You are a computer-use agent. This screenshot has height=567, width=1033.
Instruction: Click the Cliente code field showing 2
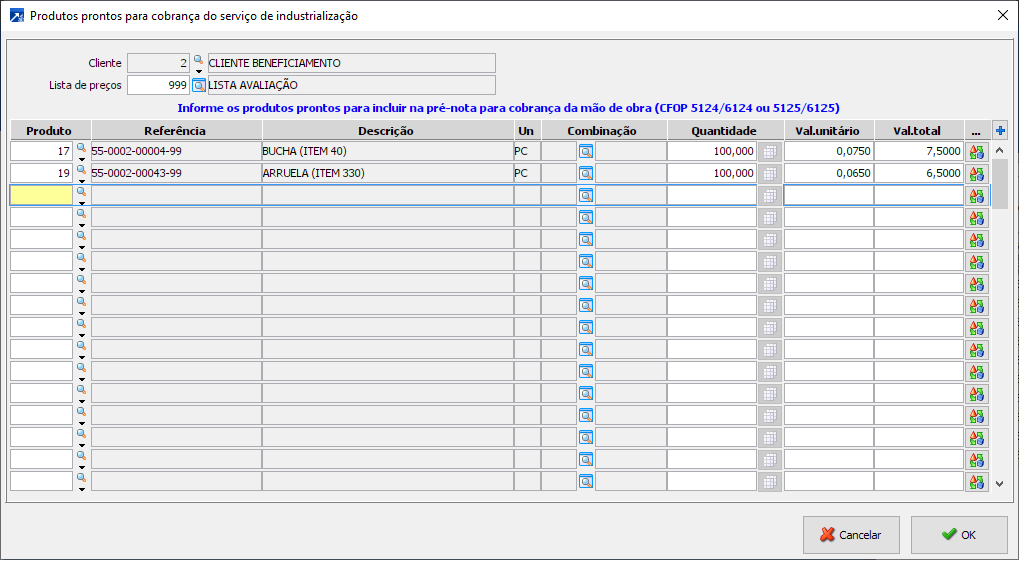click(x=158, y=63)
